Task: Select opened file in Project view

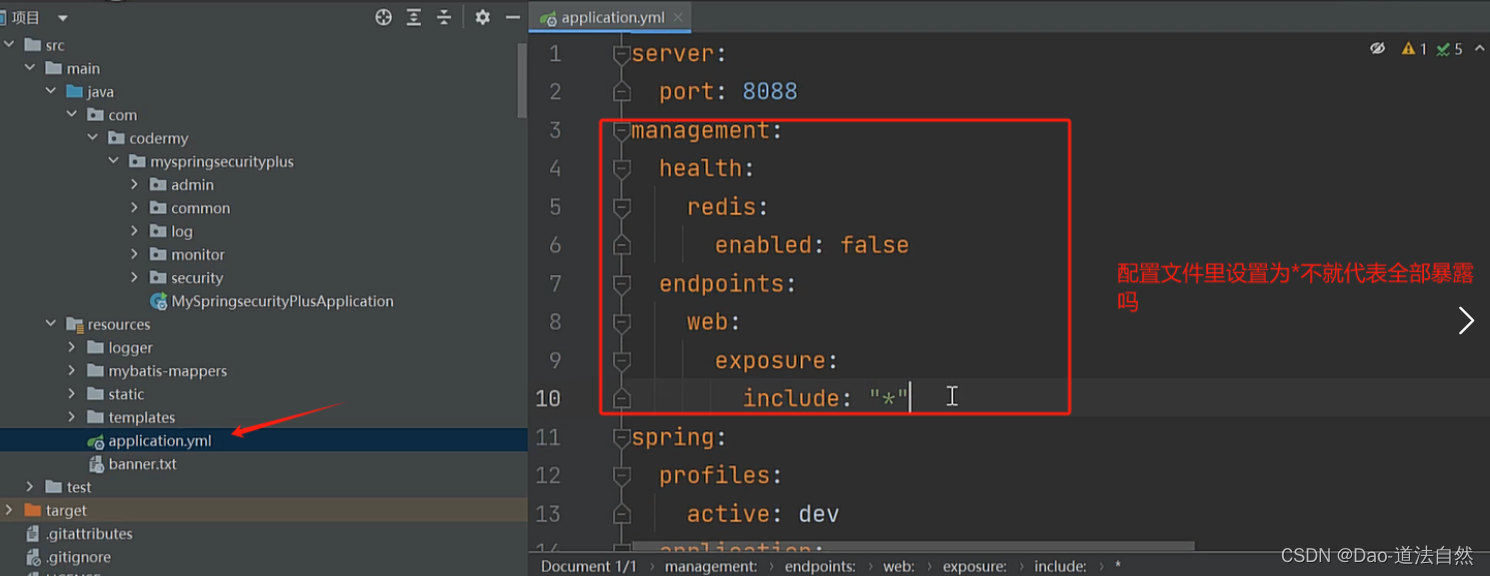Action: click(383, 16)
